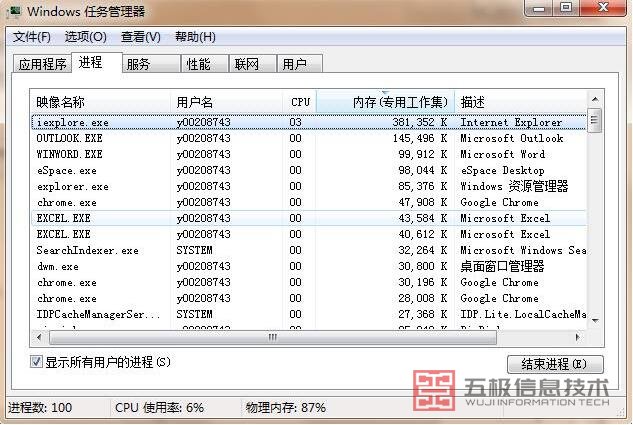Click the horizontal scrollbar left arrow

(39, 337)
